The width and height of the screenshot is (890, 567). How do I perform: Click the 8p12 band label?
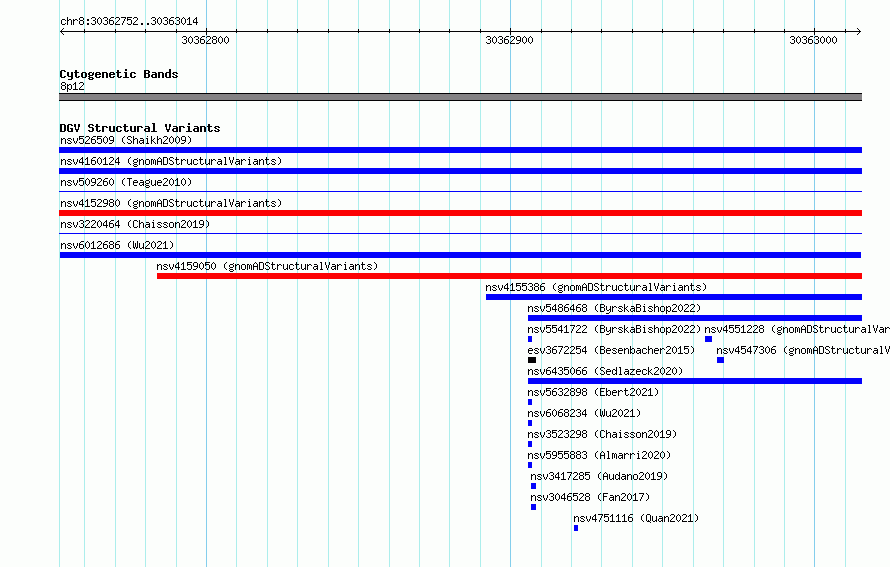coord(72,86)
